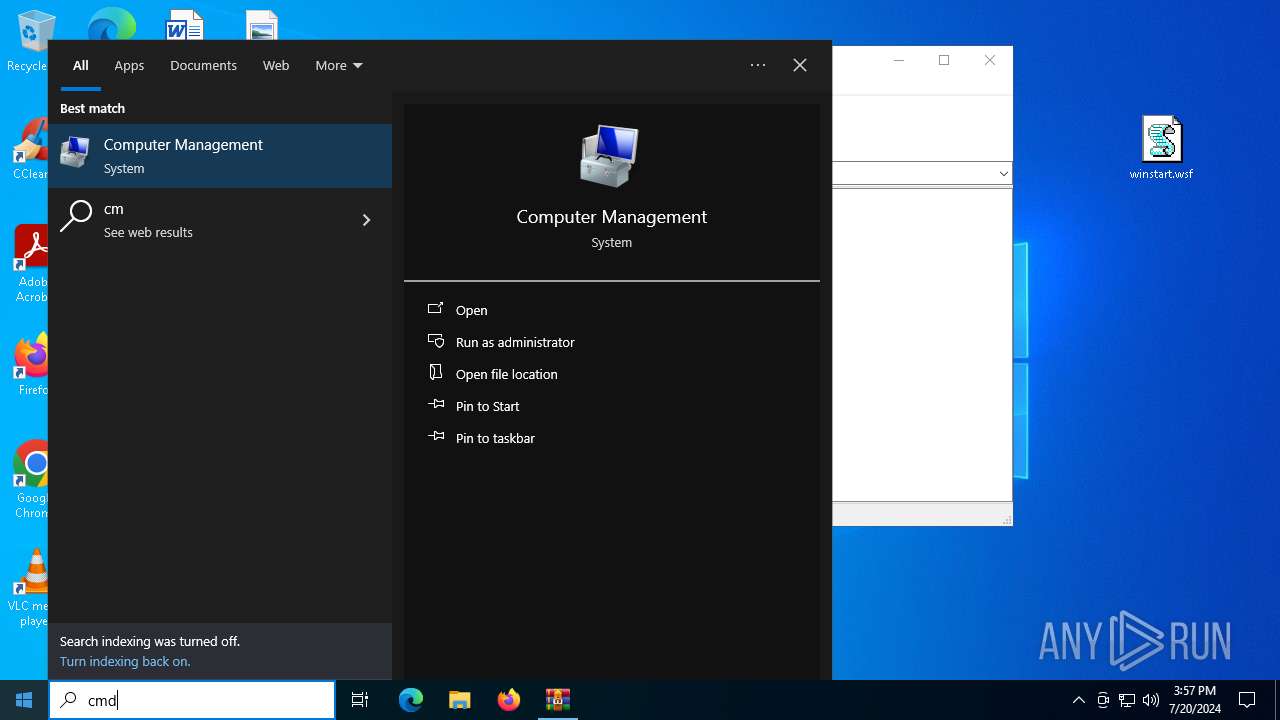Switch to the Web search tab

click(x=276, y=65)
